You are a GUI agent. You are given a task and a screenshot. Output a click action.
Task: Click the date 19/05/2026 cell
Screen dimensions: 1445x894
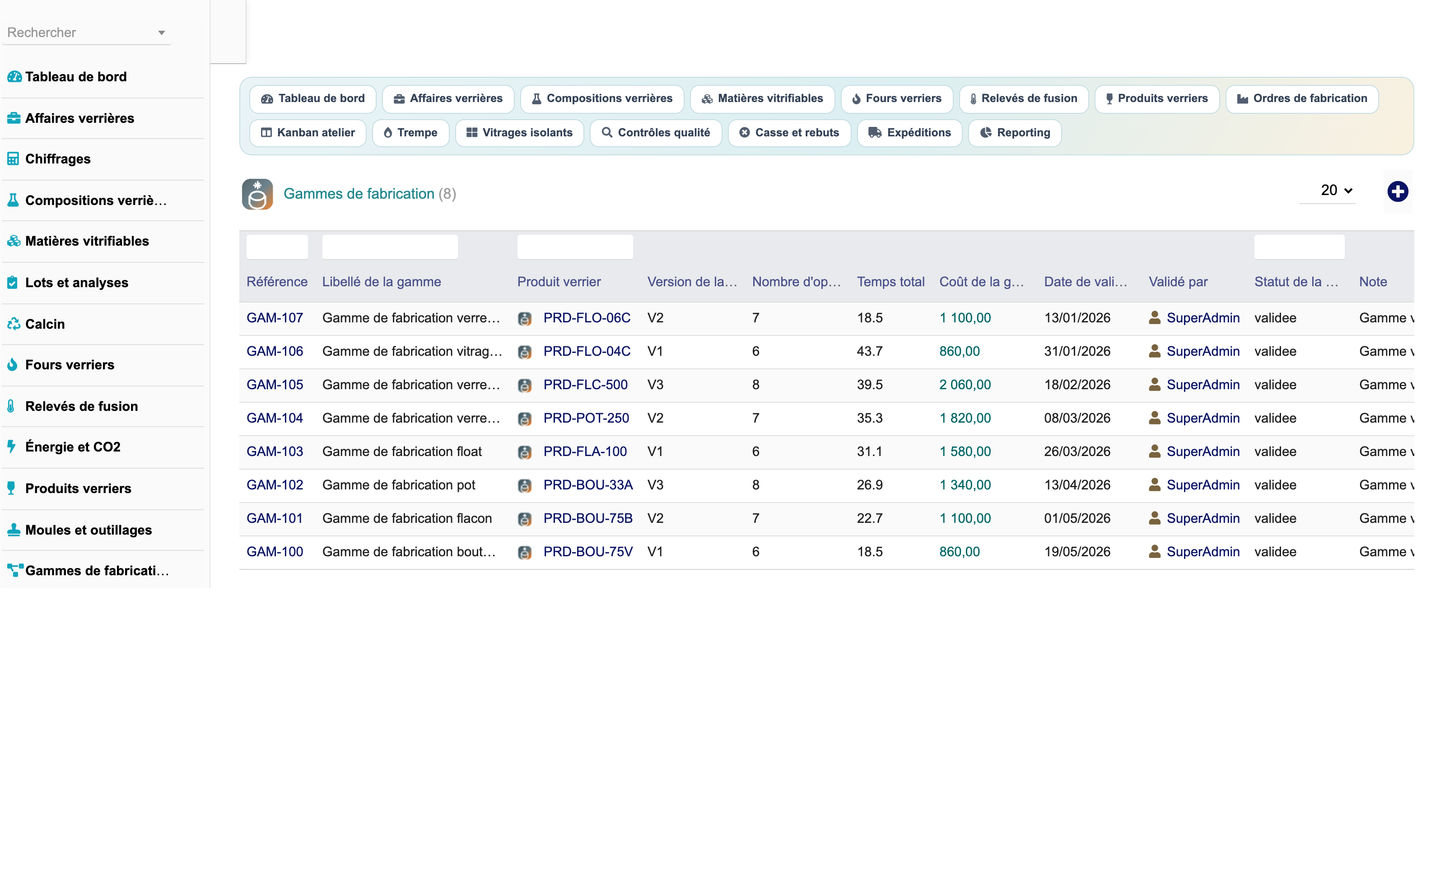click(x=1077, y=552)
